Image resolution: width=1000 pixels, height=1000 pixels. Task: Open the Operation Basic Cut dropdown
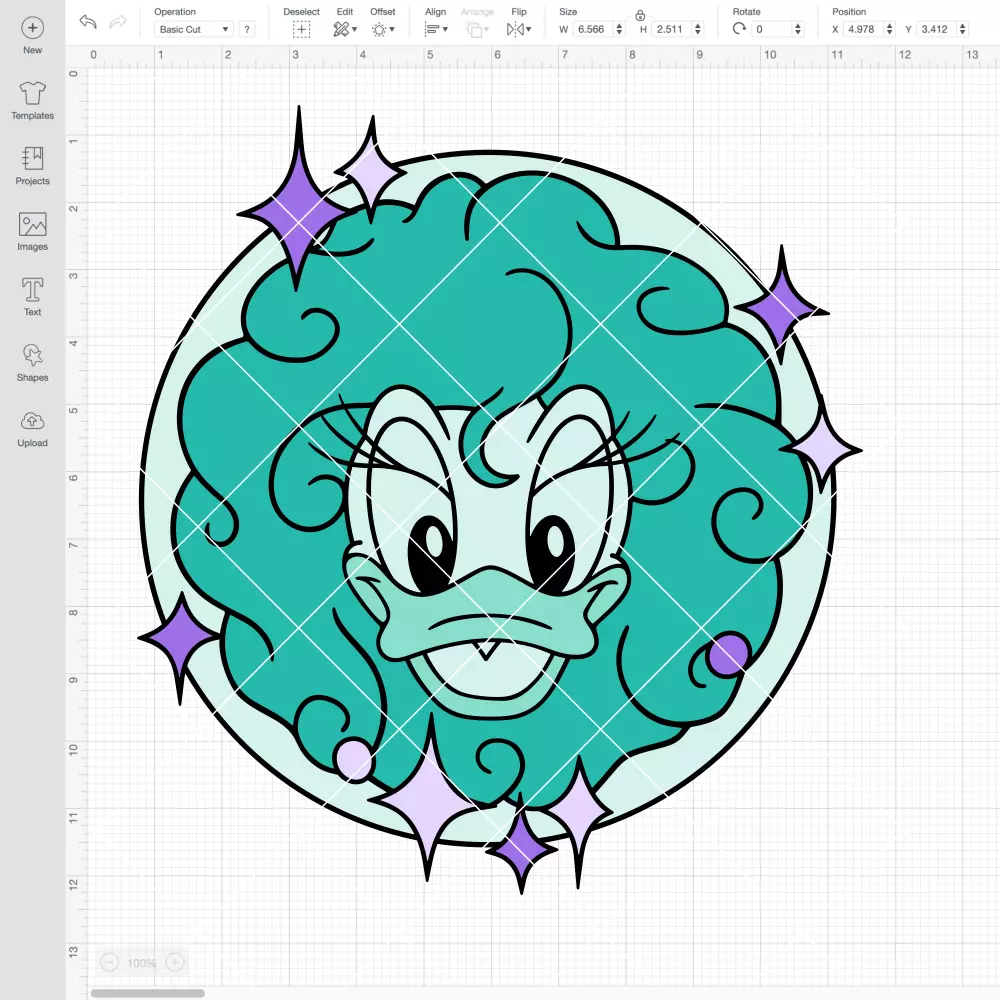tap(194, 29)
